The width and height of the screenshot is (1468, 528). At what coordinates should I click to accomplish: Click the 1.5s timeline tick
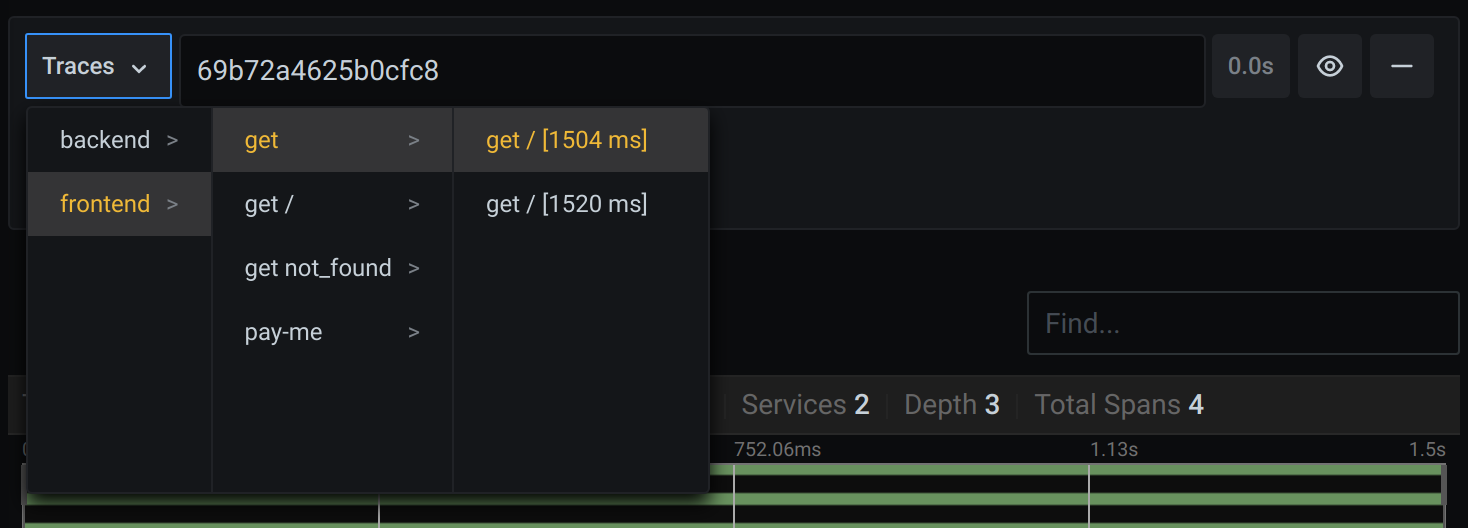(1427, 449)
